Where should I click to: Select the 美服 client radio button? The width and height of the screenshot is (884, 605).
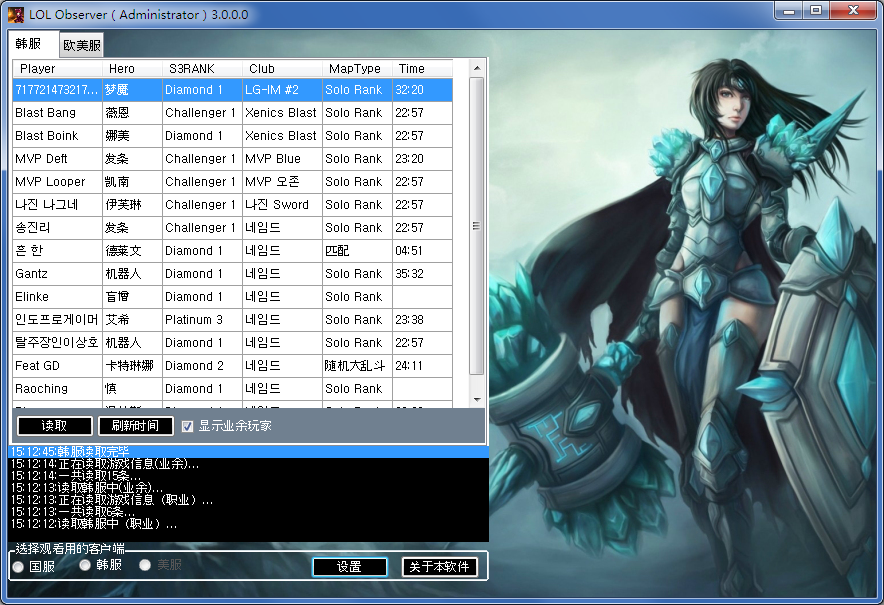(x=145, y=565)
